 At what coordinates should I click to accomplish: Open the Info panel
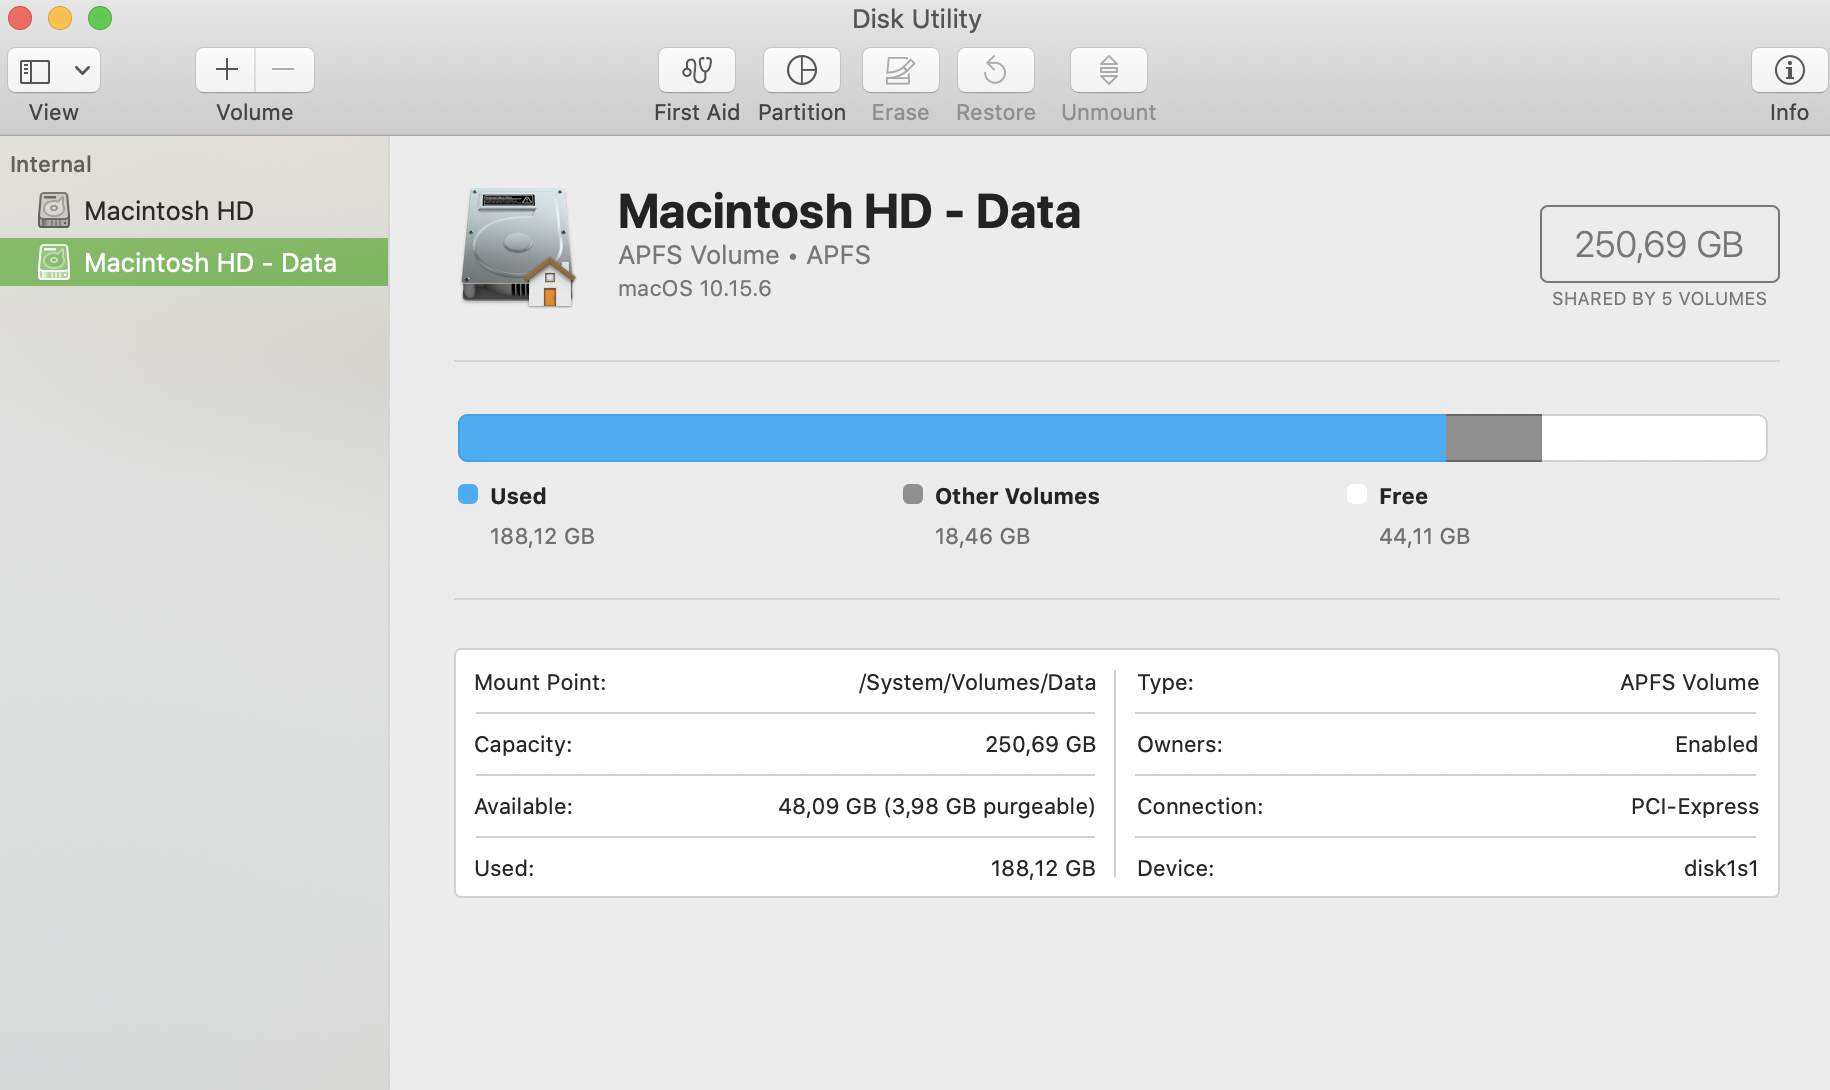click(x=1788, y=70)
